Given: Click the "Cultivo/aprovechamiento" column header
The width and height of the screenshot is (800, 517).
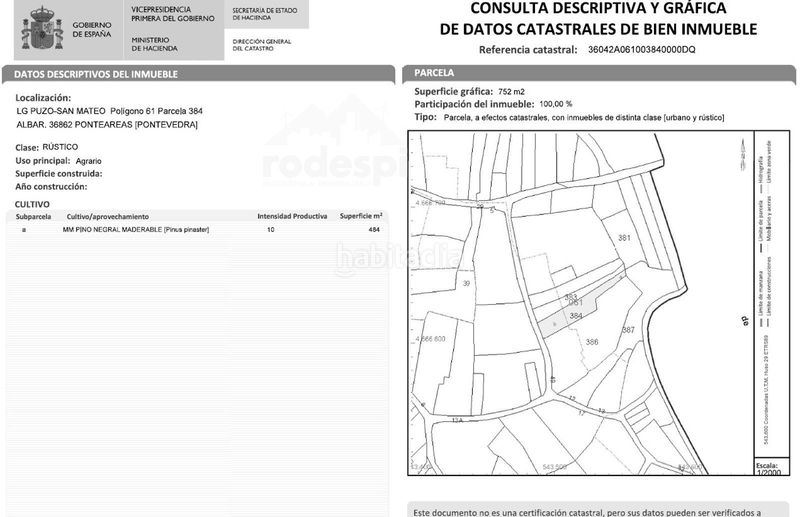Looking at the screenshot, I should [x=108, y=217].
